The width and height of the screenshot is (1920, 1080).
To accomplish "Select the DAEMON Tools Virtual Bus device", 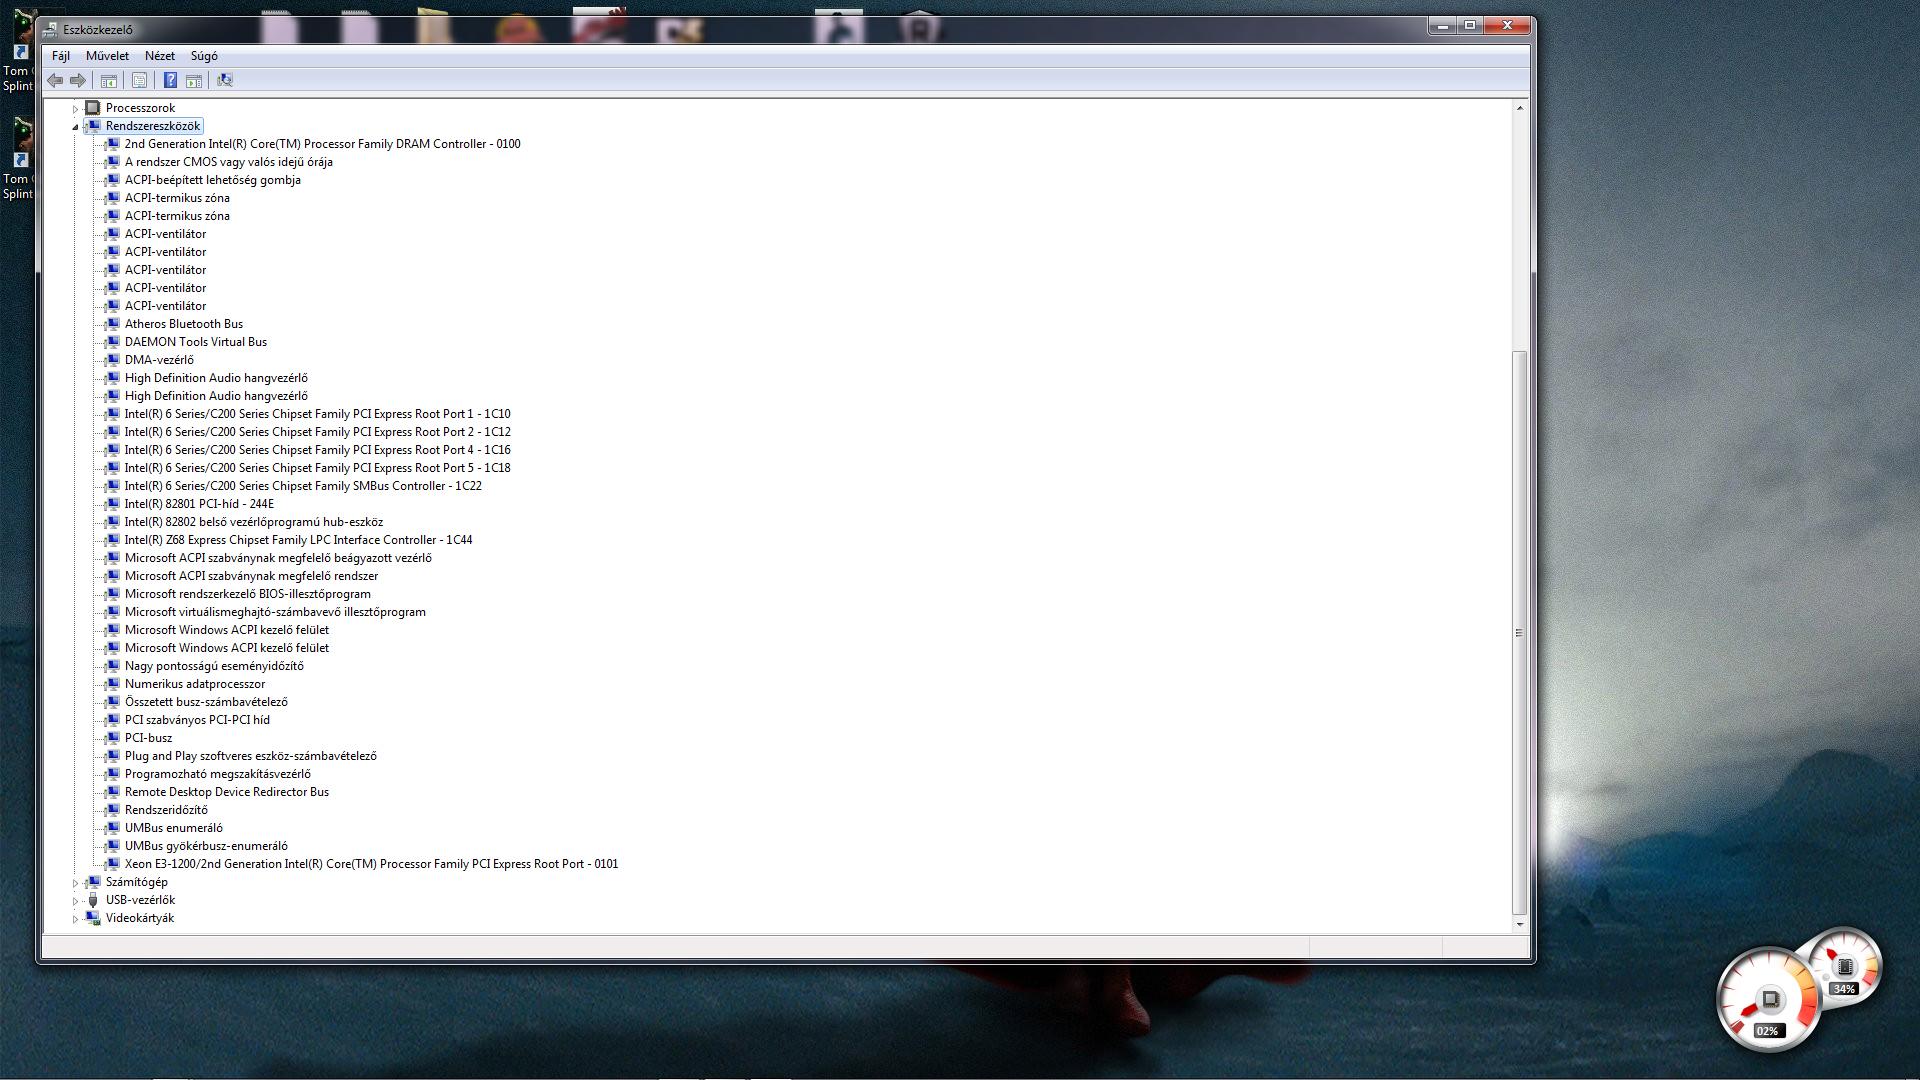I will coord(196,342).
